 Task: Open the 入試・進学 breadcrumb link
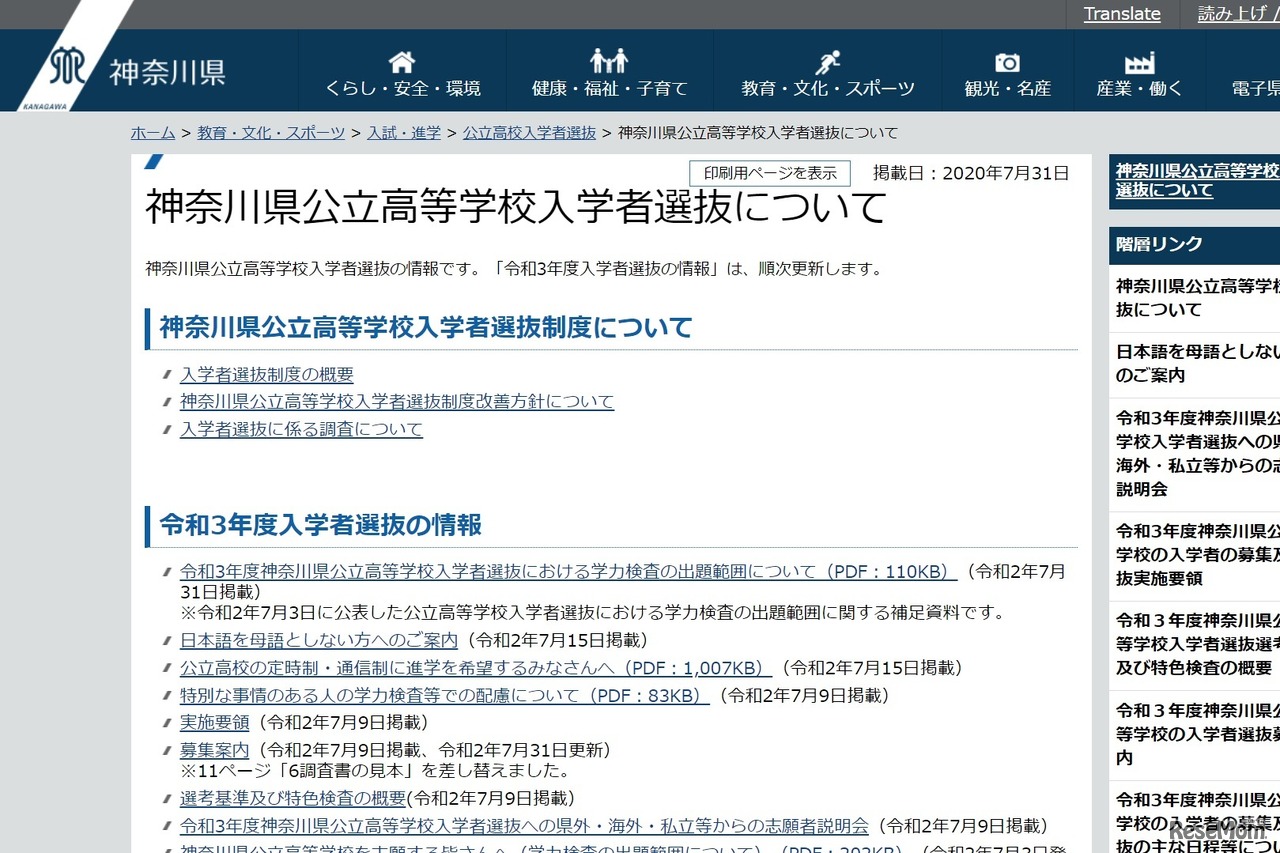tap(403, 132)
